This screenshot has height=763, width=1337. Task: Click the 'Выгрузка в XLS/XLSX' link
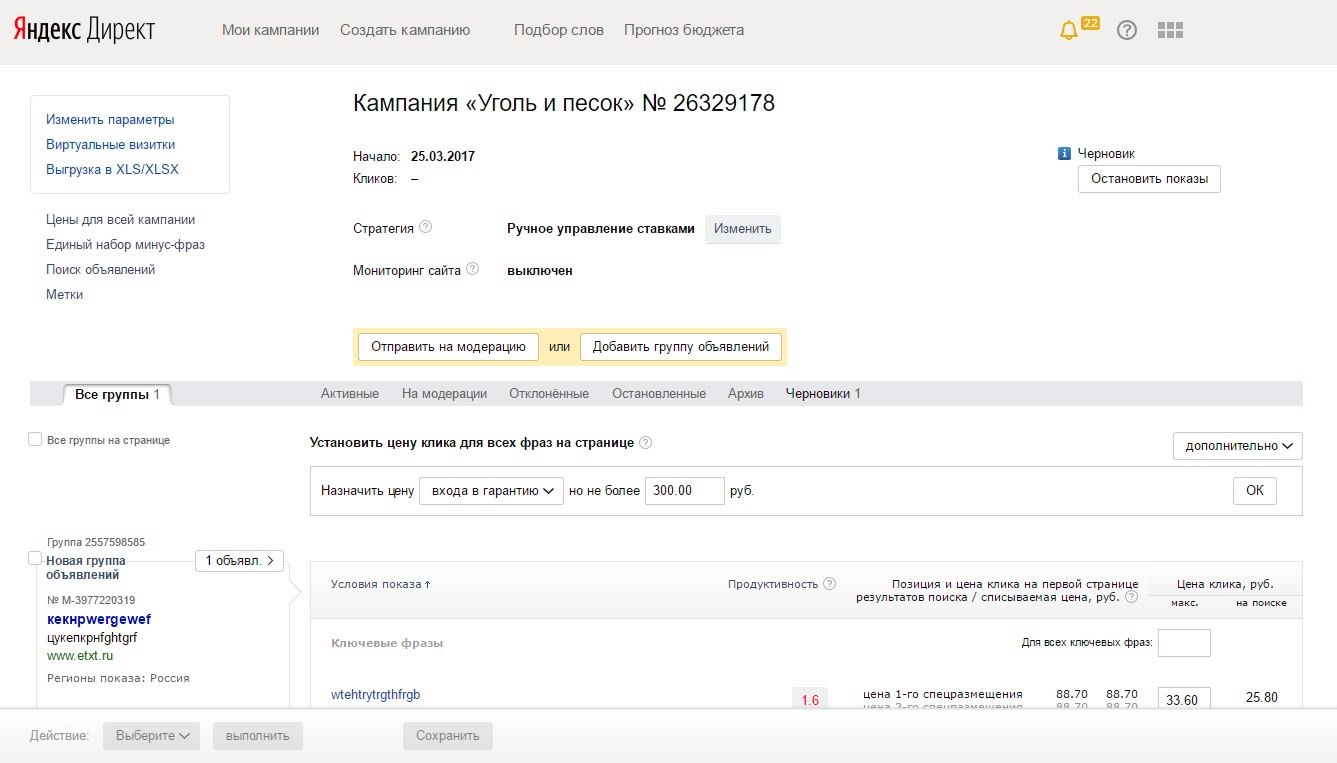coord(112,169)
